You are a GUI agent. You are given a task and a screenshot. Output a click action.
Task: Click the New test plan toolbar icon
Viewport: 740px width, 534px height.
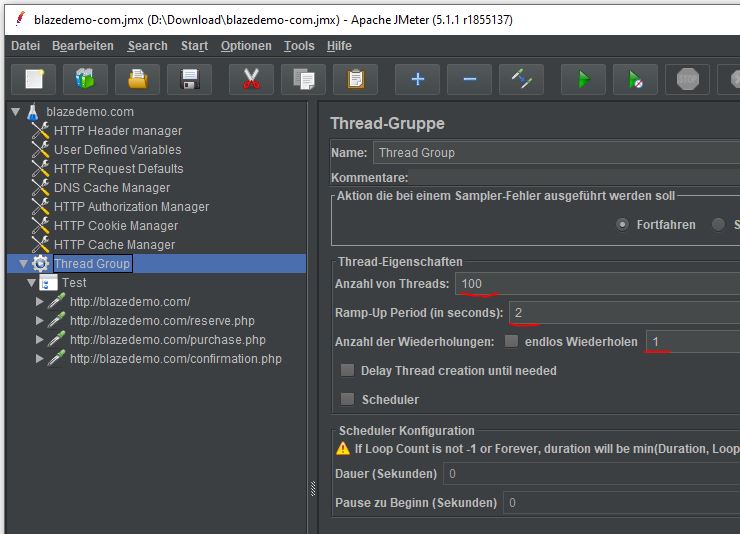[34, 79]
